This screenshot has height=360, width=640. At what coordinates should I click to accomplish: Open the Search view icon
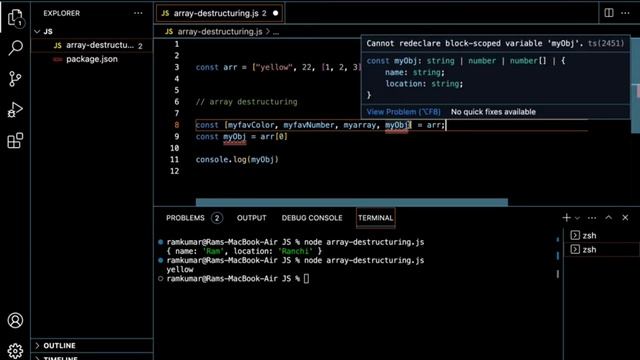click(15, 48)
